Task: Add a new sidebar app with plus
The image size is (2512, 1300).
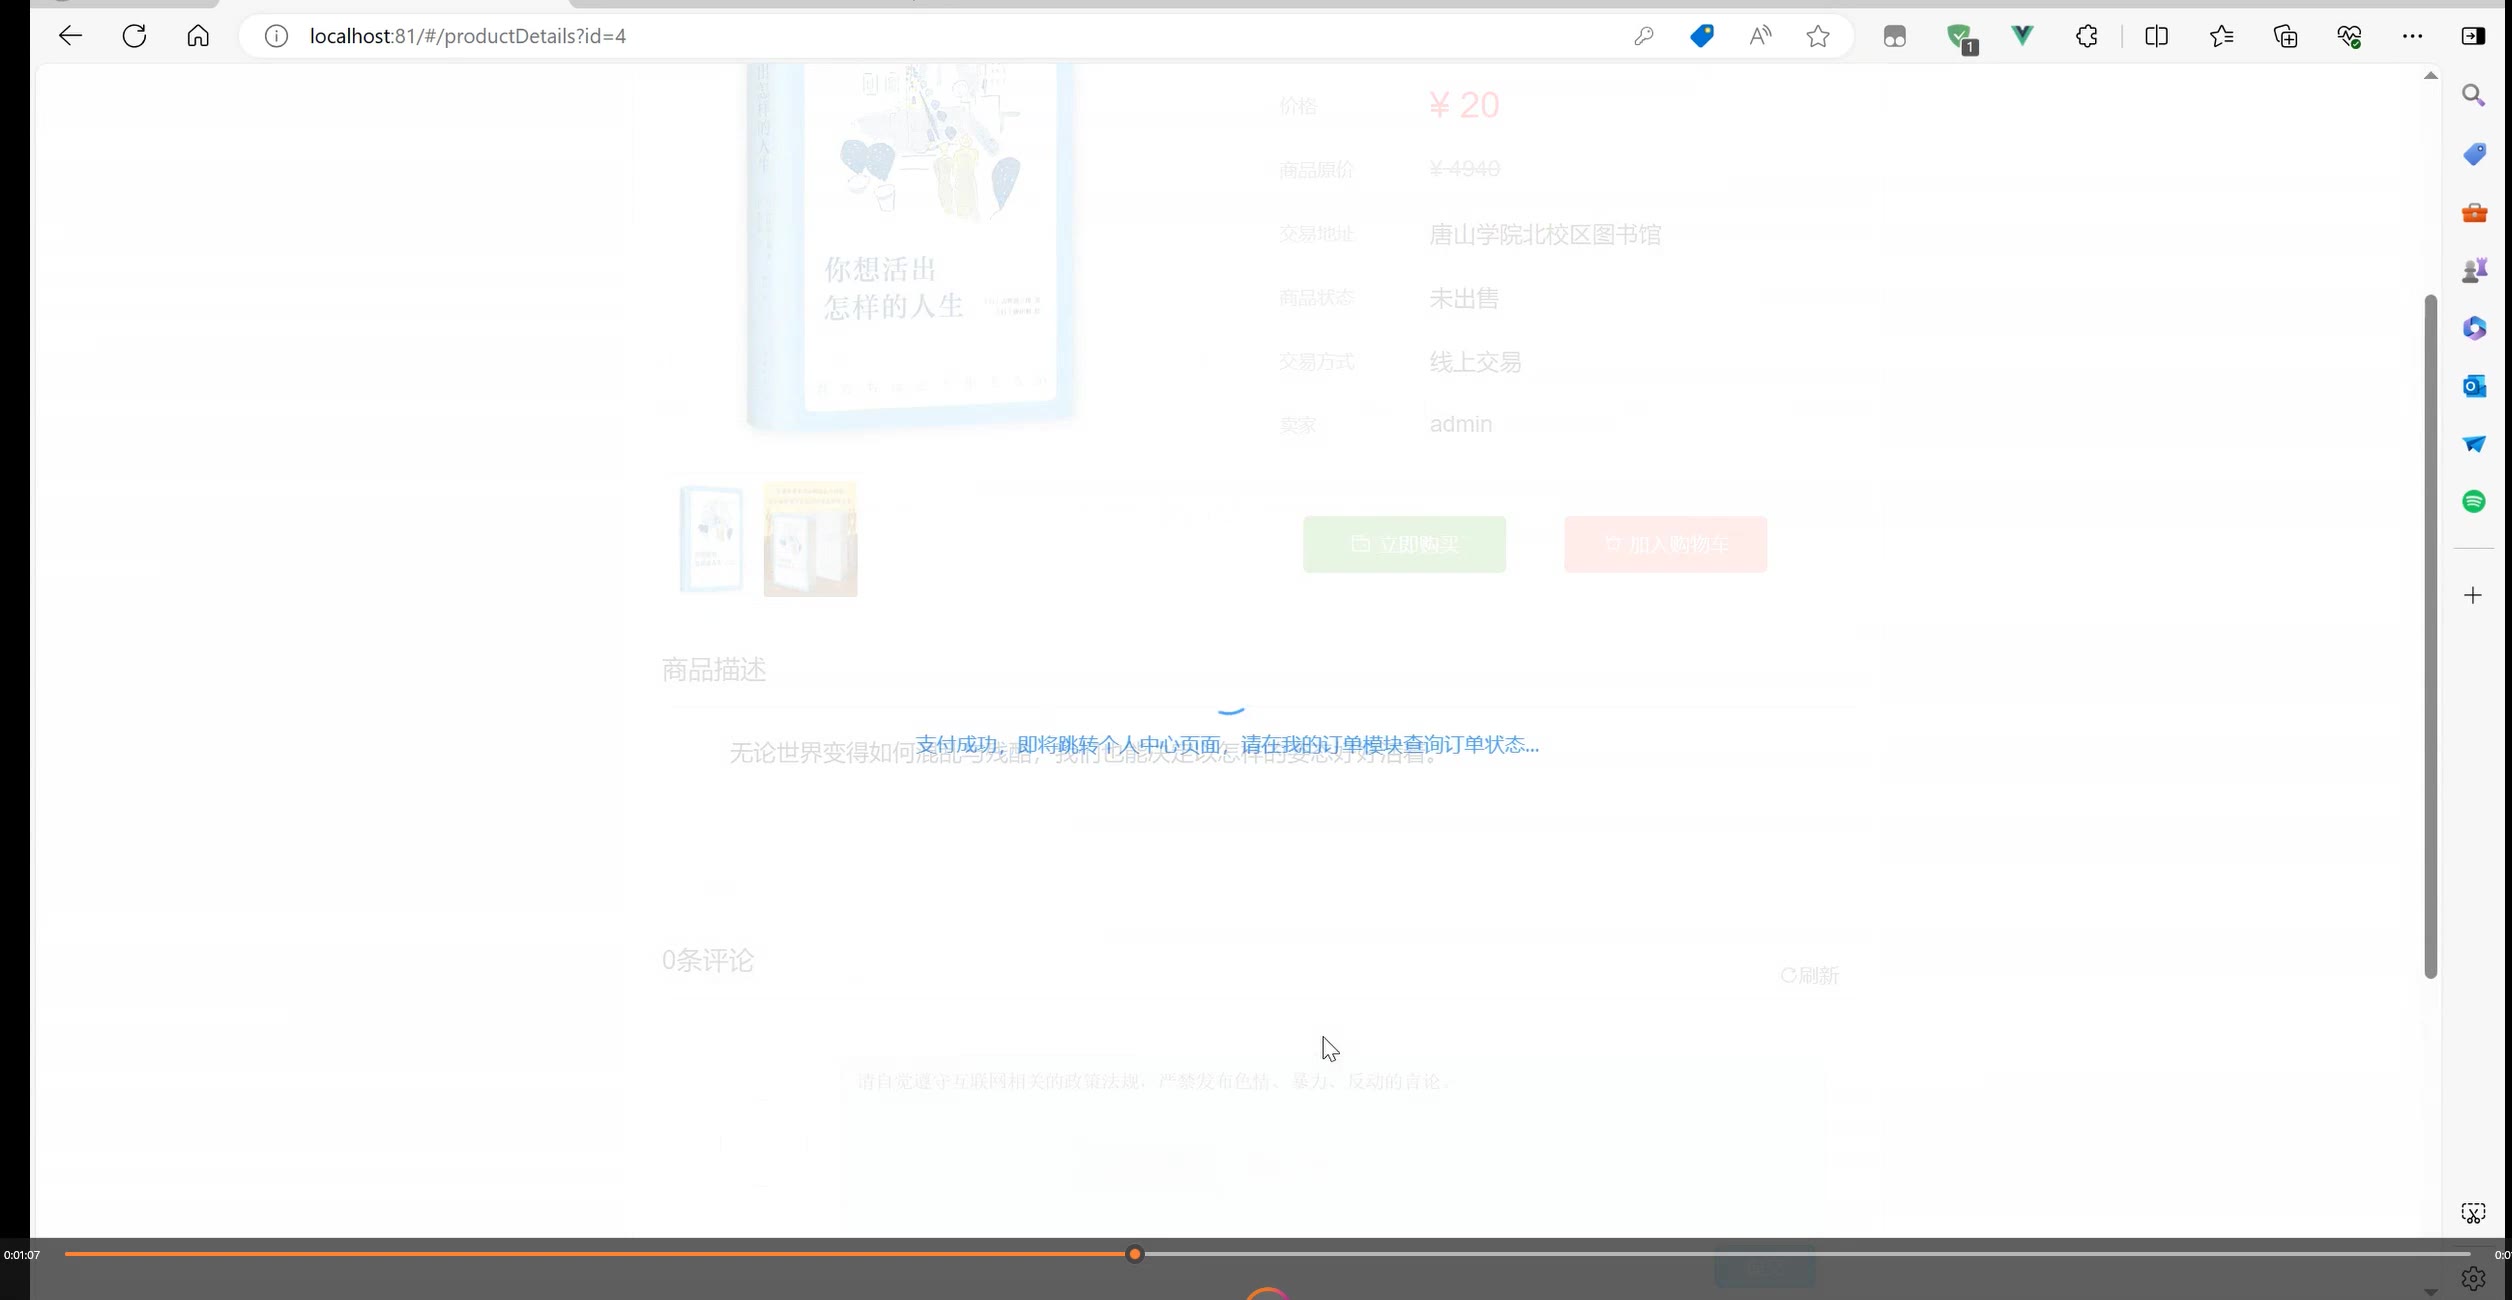Action: coord(2473,596)
